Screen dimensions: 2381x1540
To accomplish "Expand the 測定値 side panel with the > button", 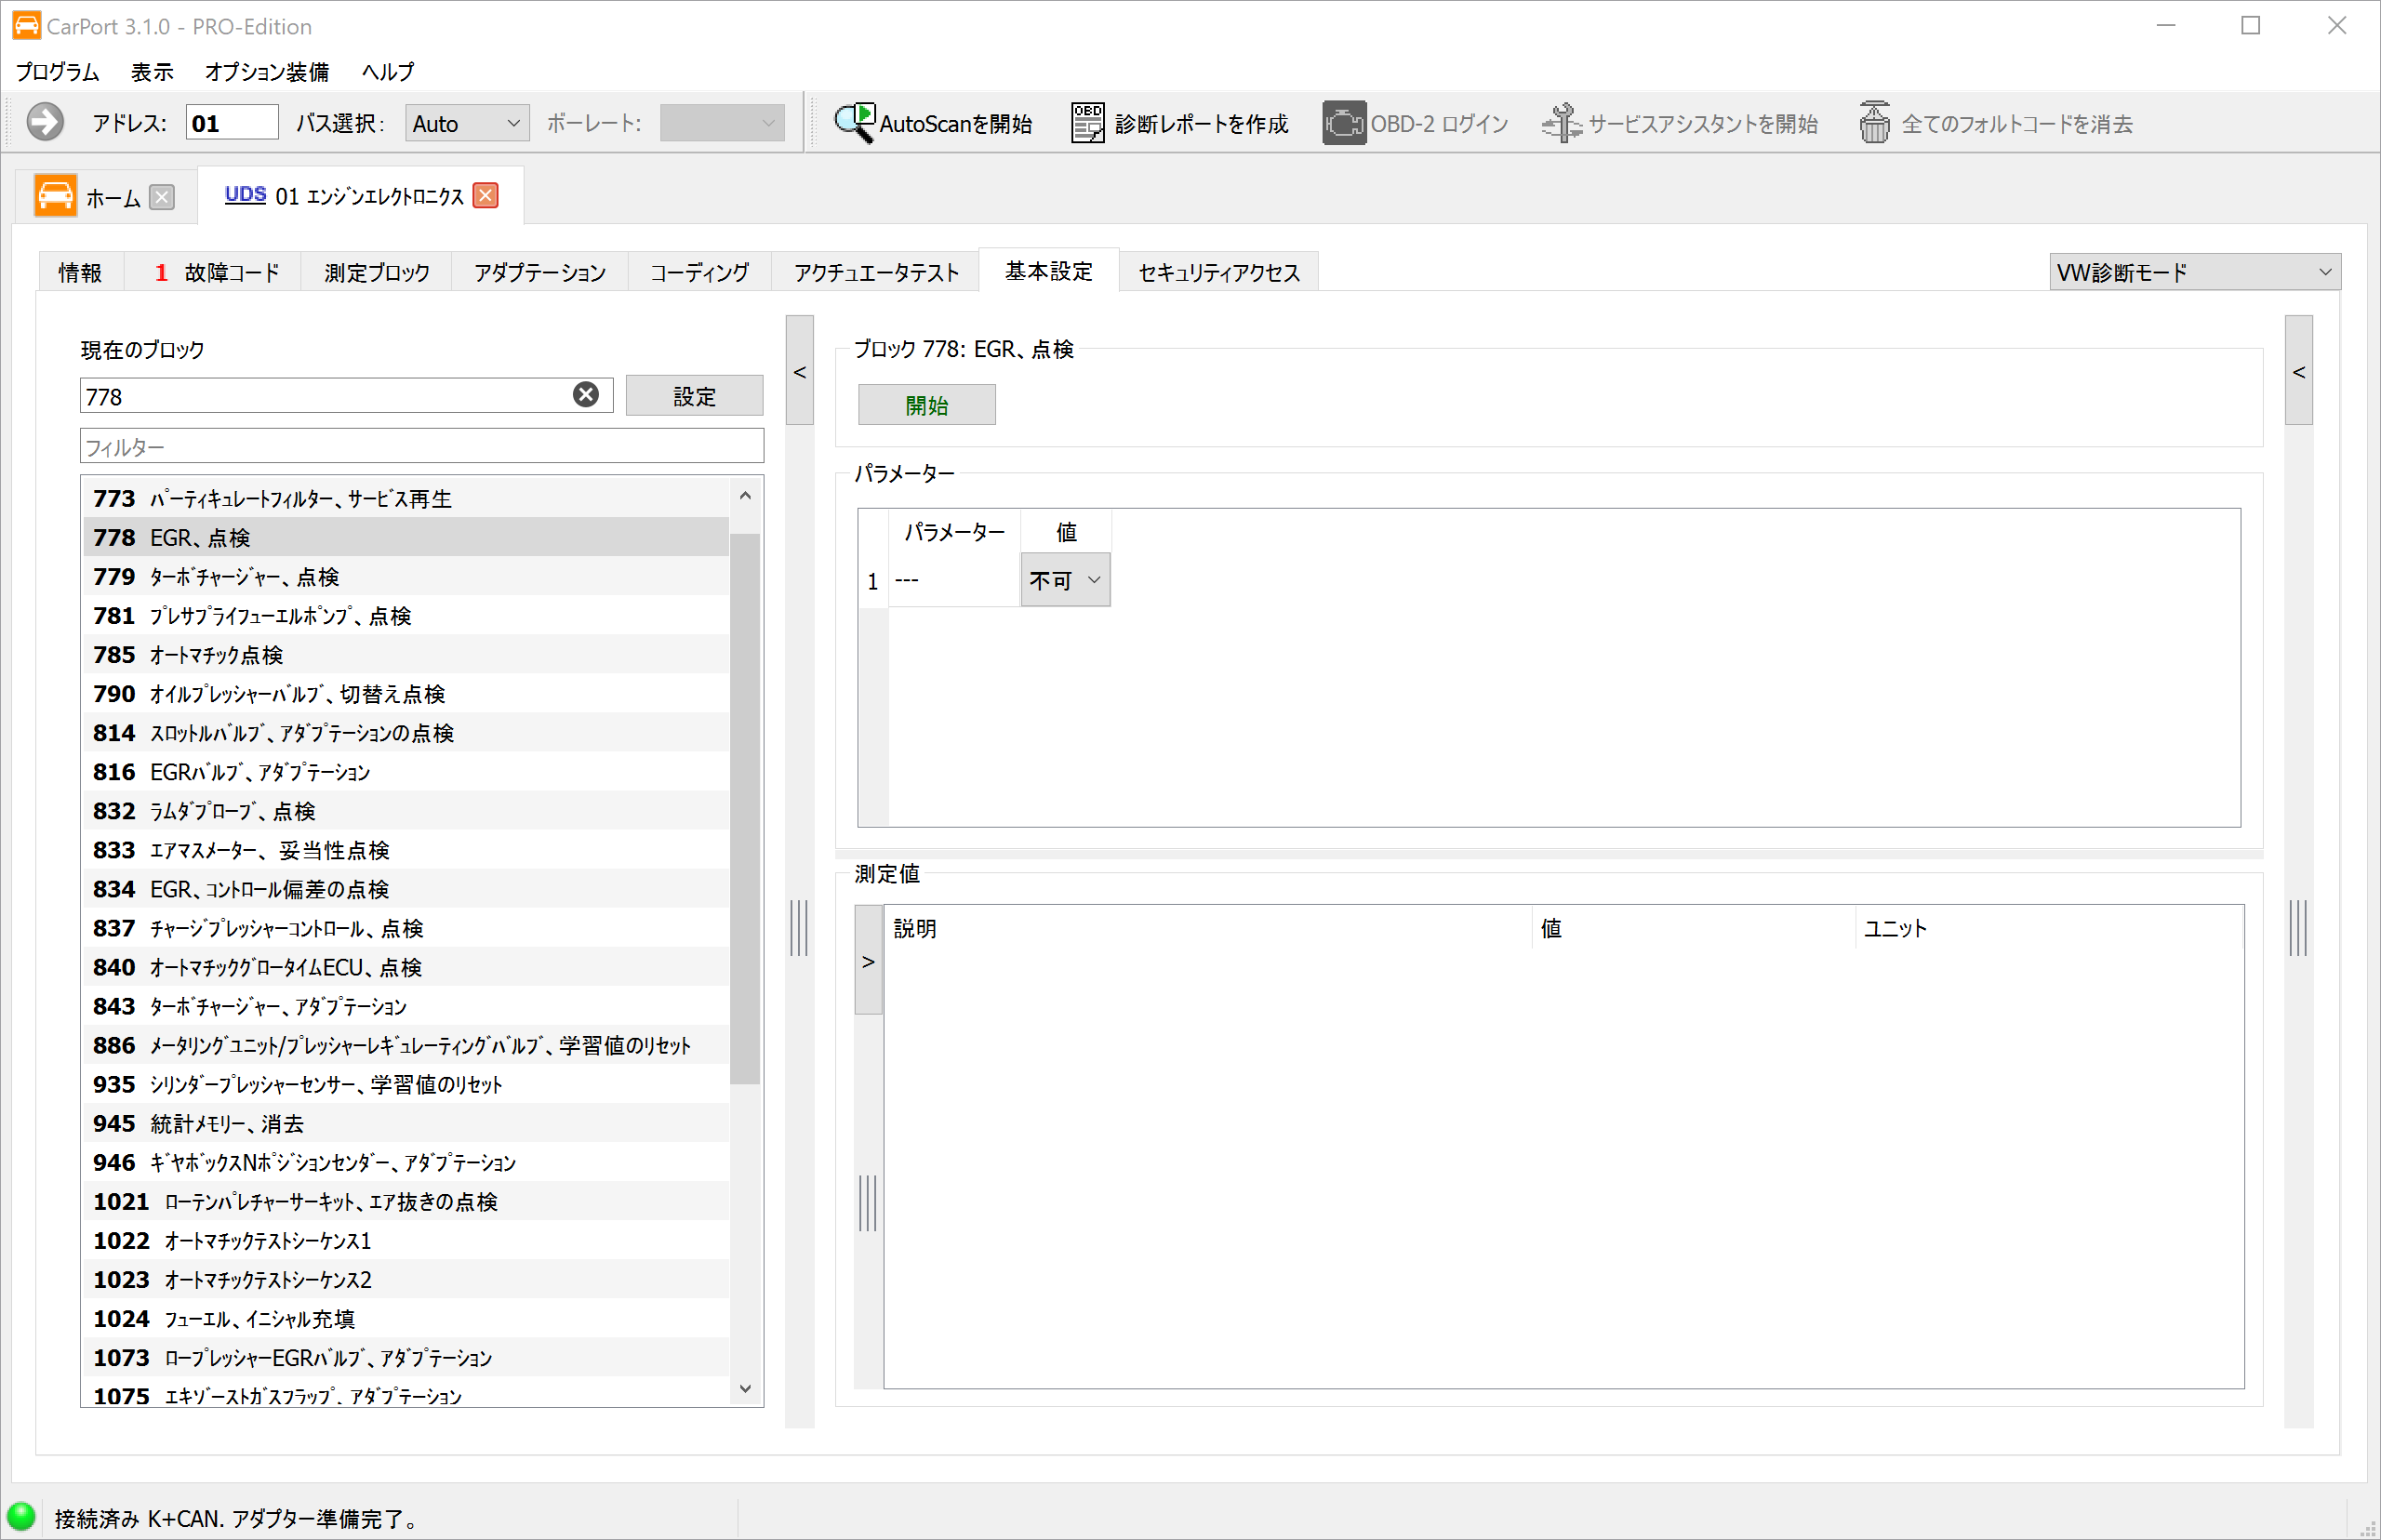I will [x=868, y=961].
